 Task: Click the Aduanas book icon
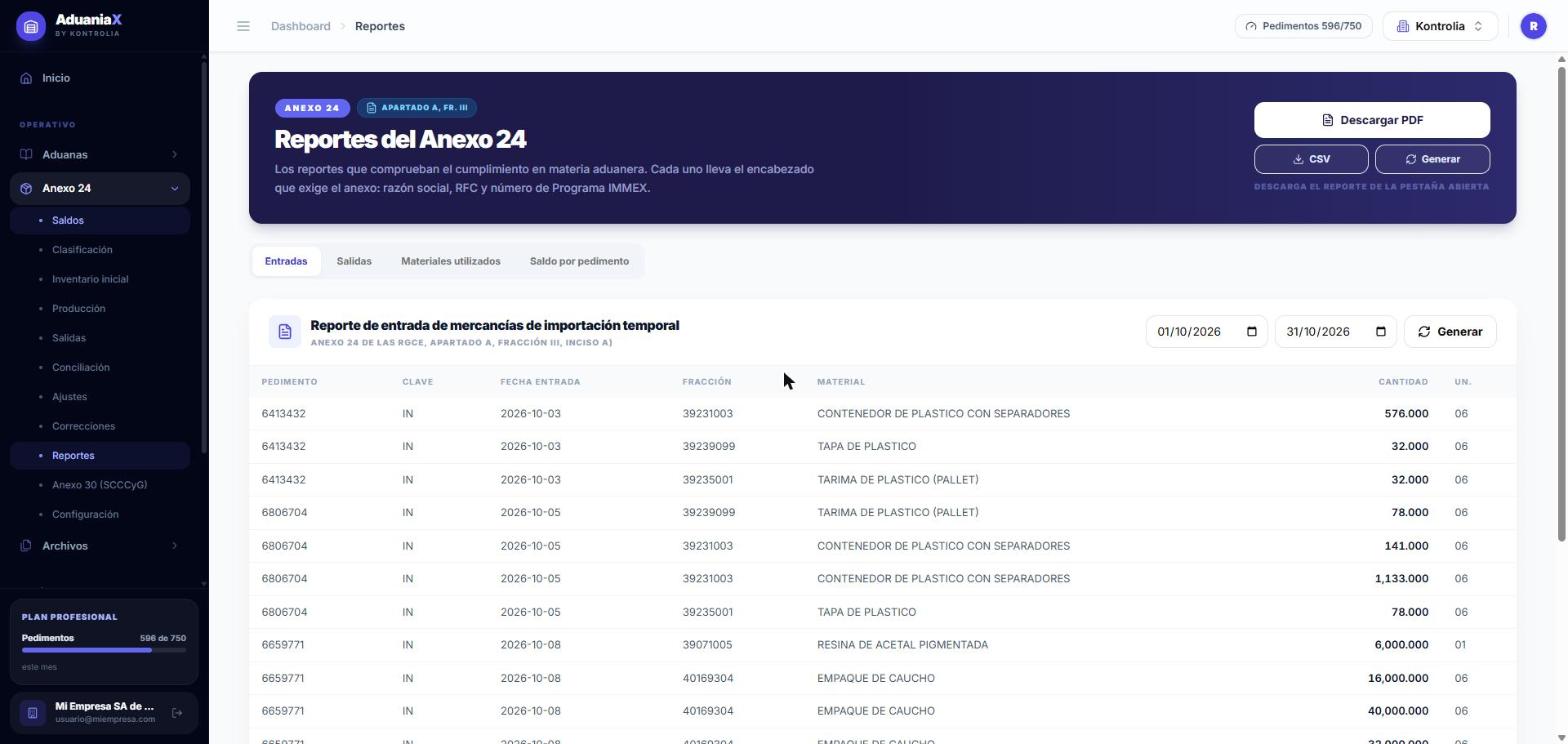click(x=26, y=155)
